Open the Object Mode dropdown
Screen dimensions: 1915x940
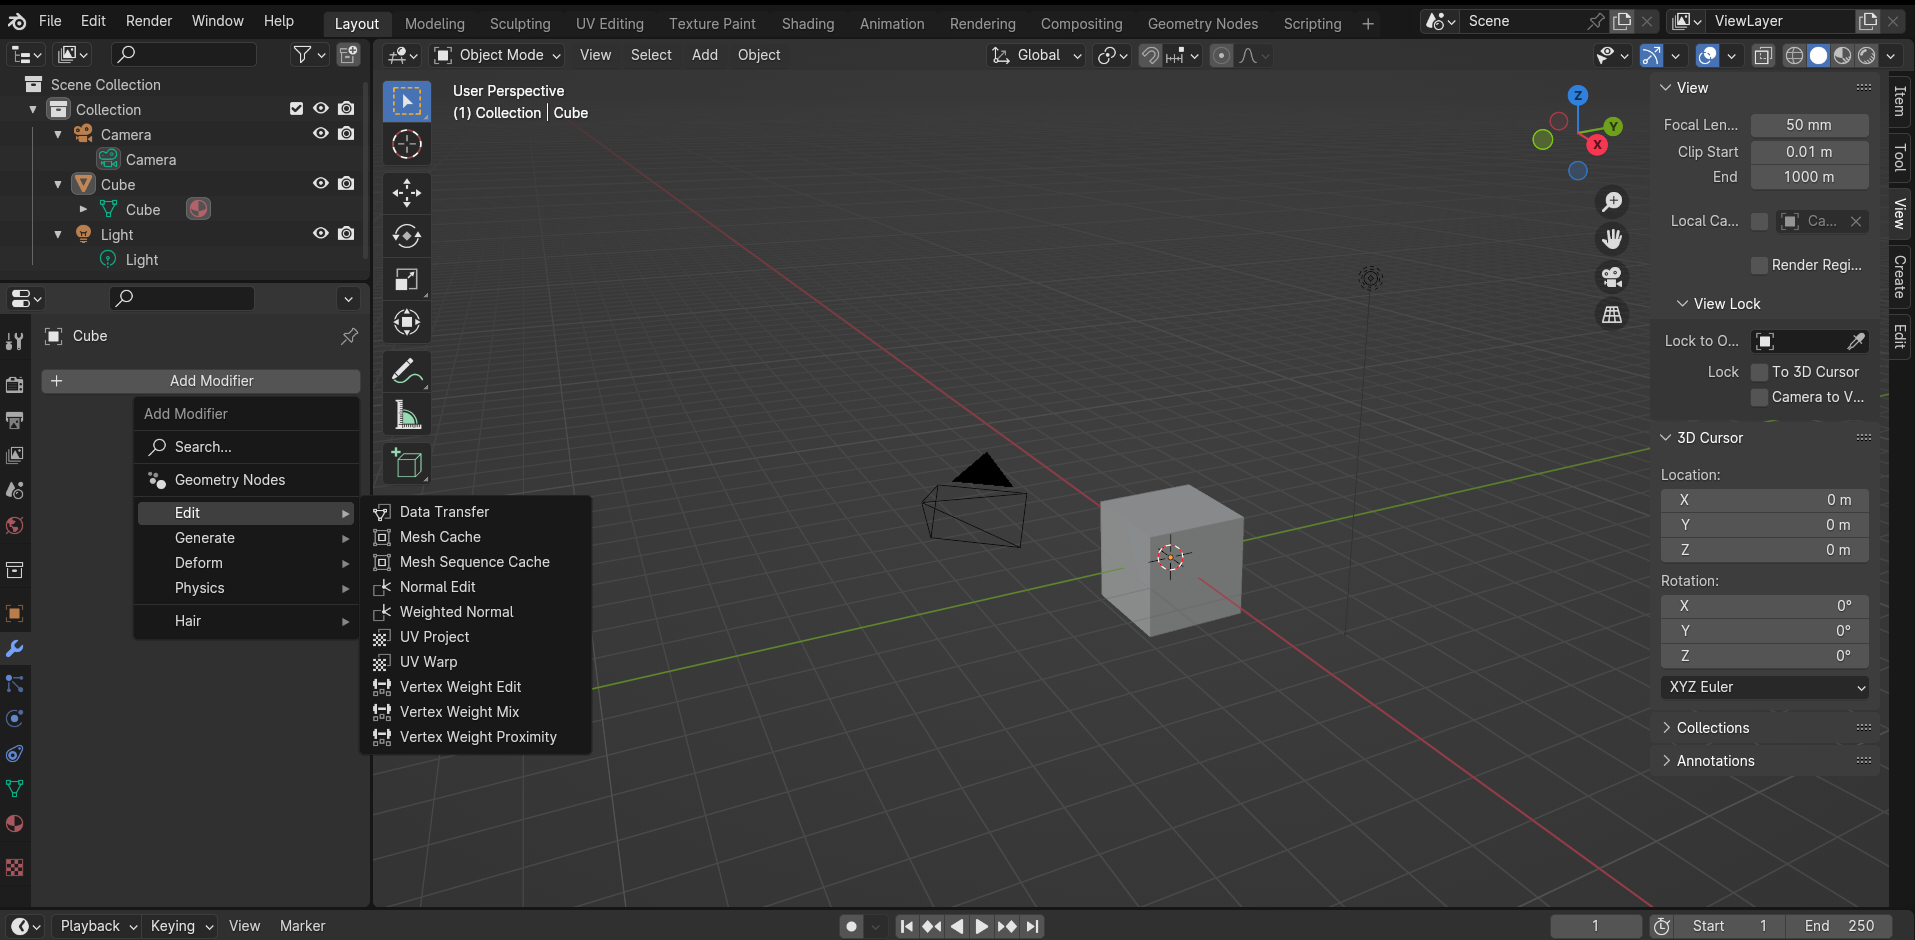(498, 55)
